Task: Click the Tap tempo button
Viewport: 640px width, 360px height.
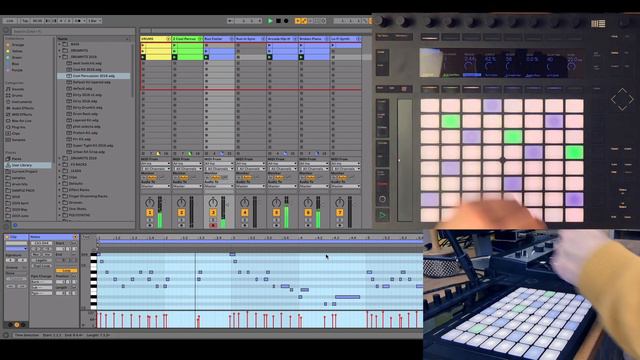Action: click(25, 20)
